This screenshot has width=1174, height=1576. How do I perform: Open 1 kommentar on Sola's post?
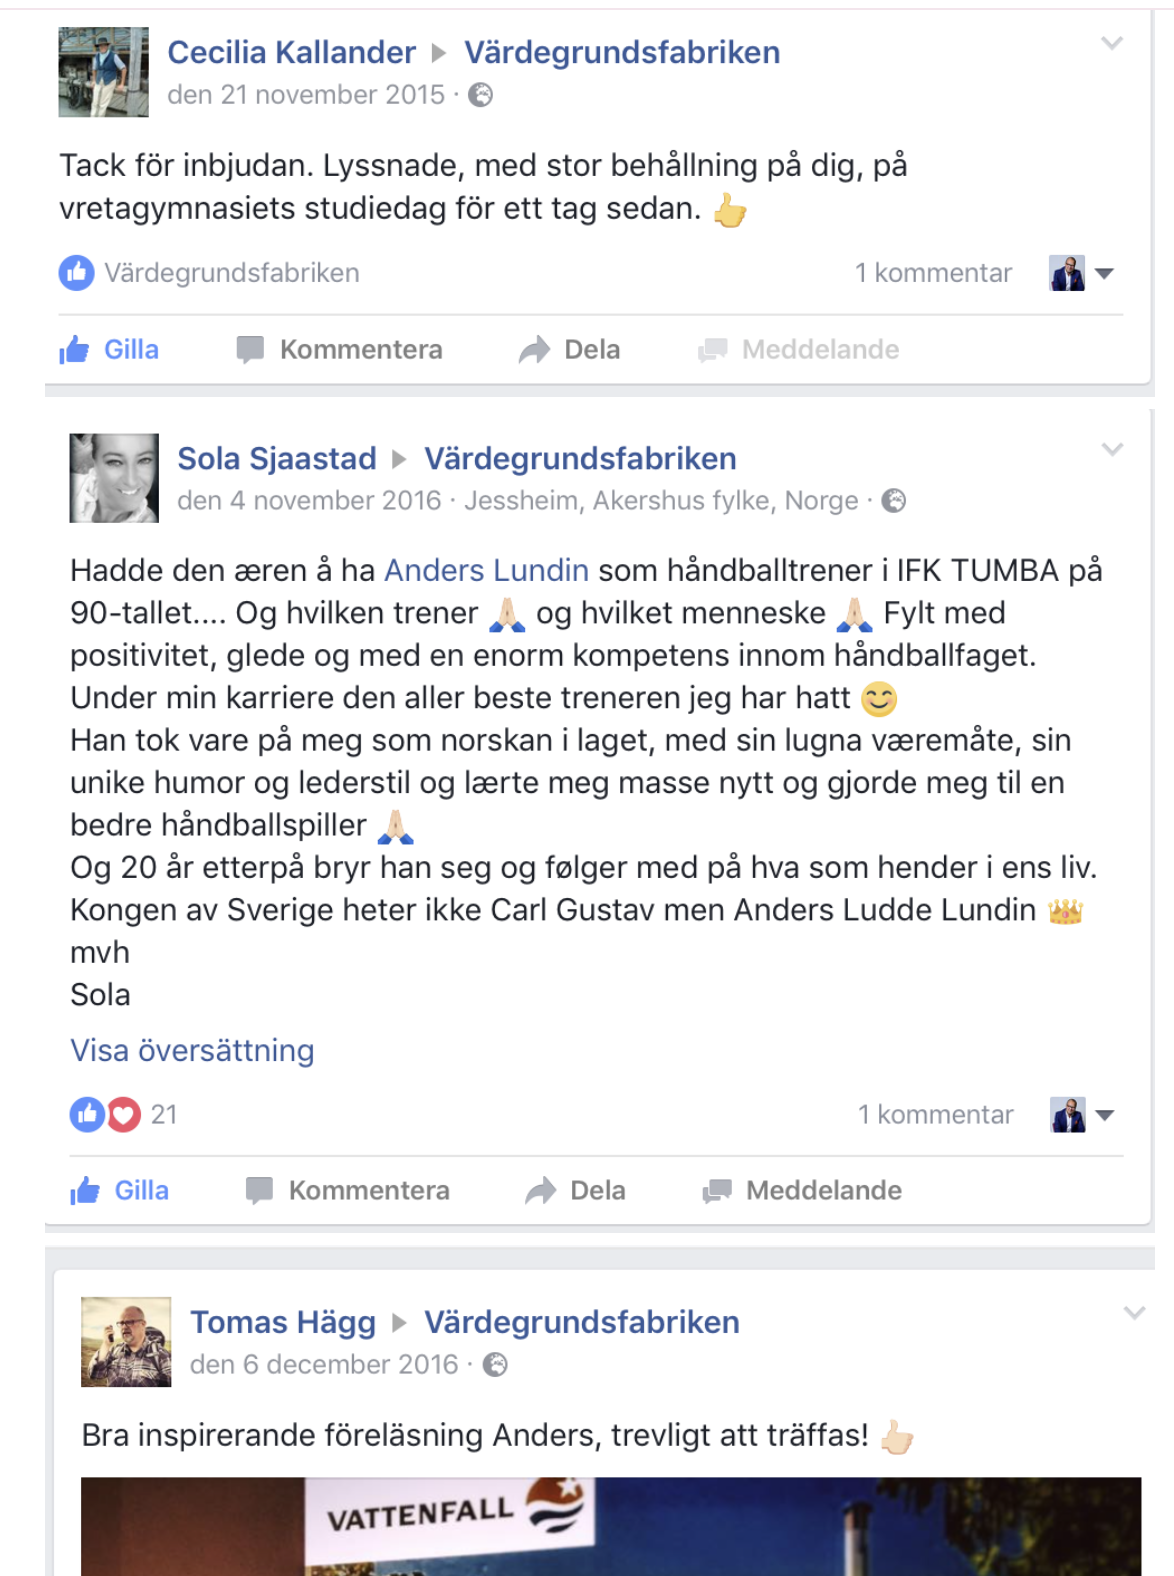tap(935, 1115)
